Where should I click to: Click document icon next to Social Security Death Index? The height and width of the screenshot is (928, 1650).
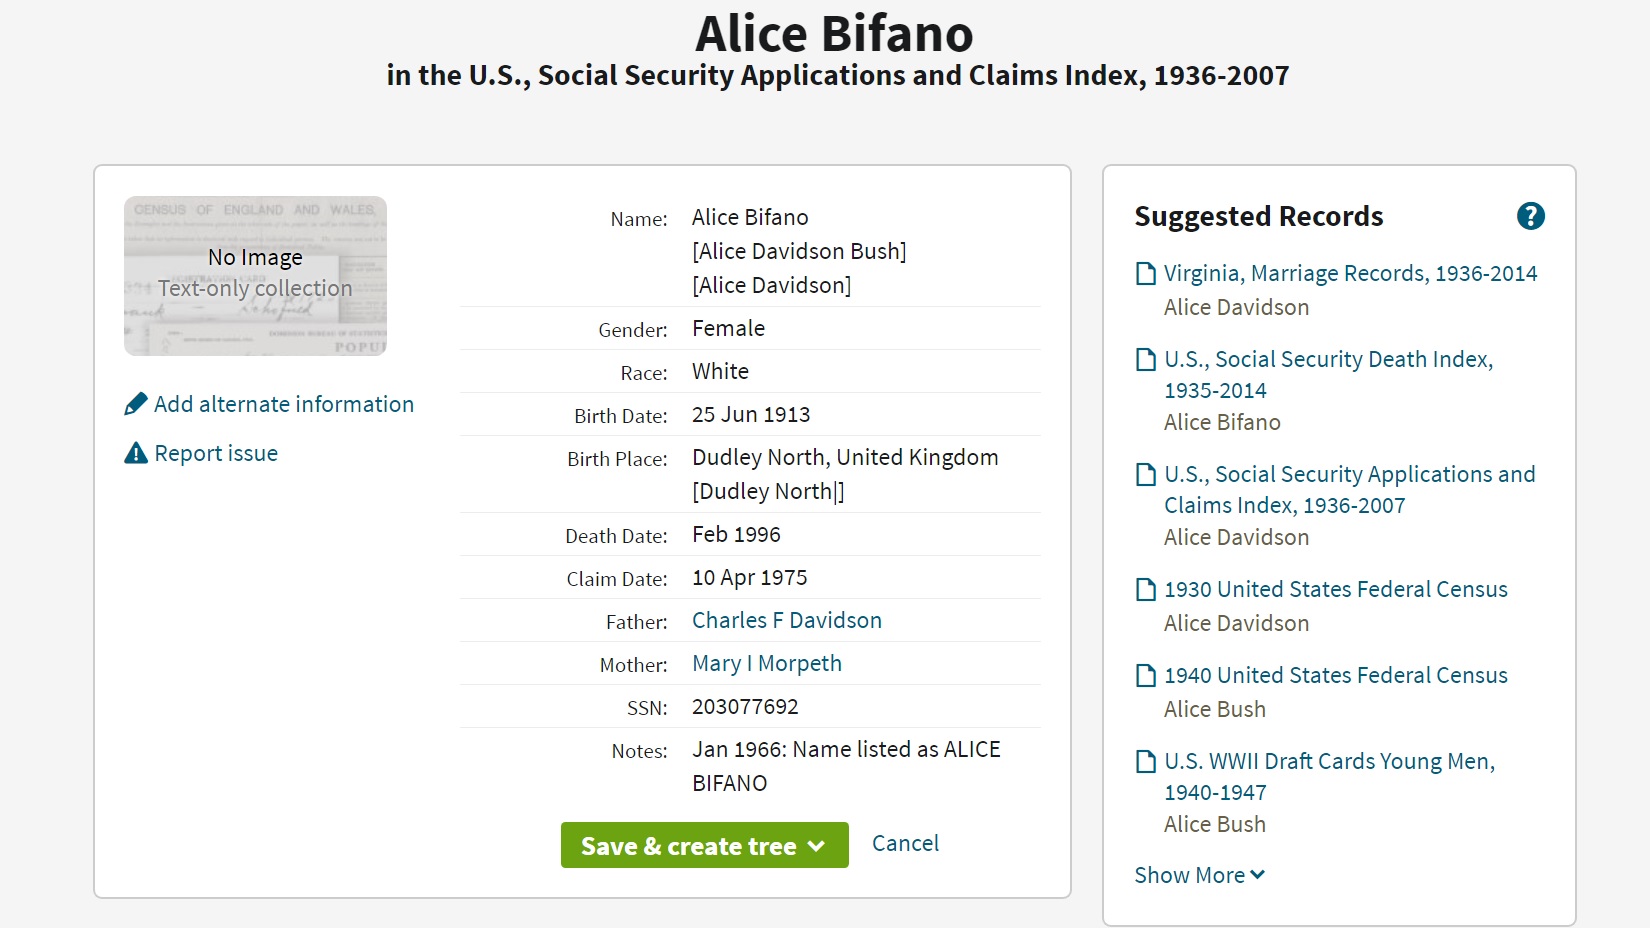click(1146, 360)
